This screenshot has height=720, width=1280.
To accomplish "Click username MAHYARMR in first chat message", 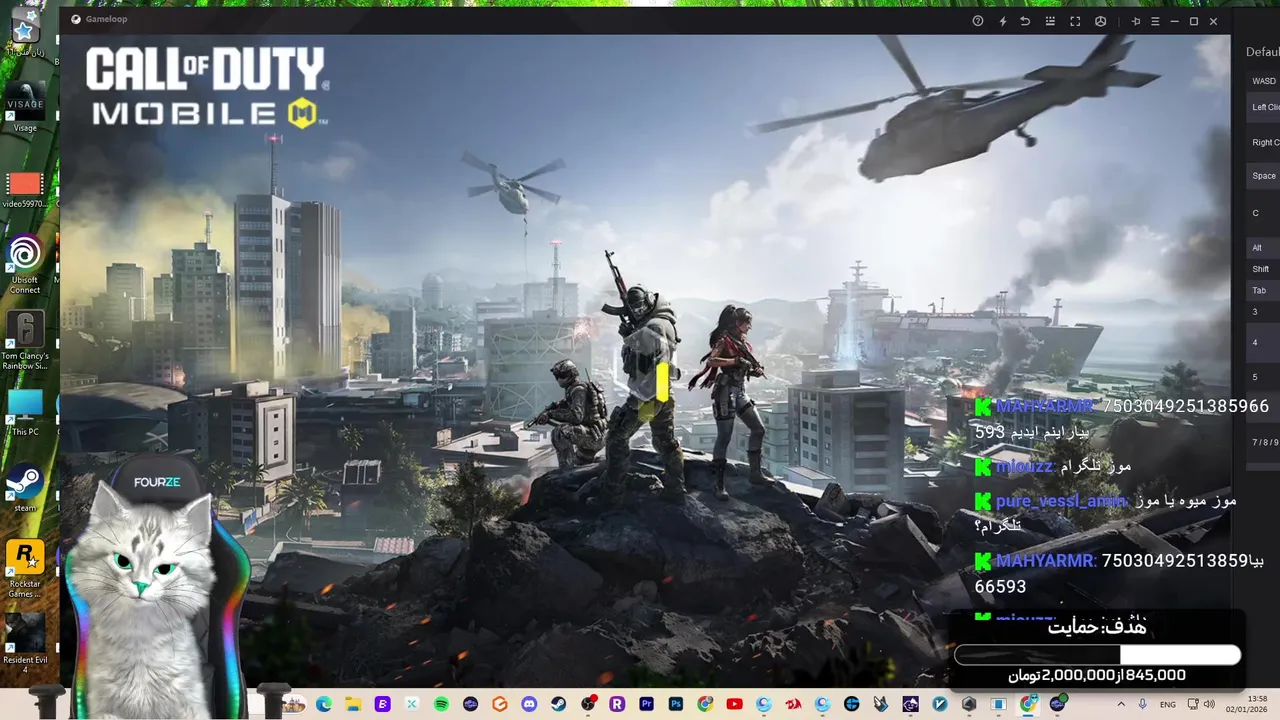I will point(1045,407).
